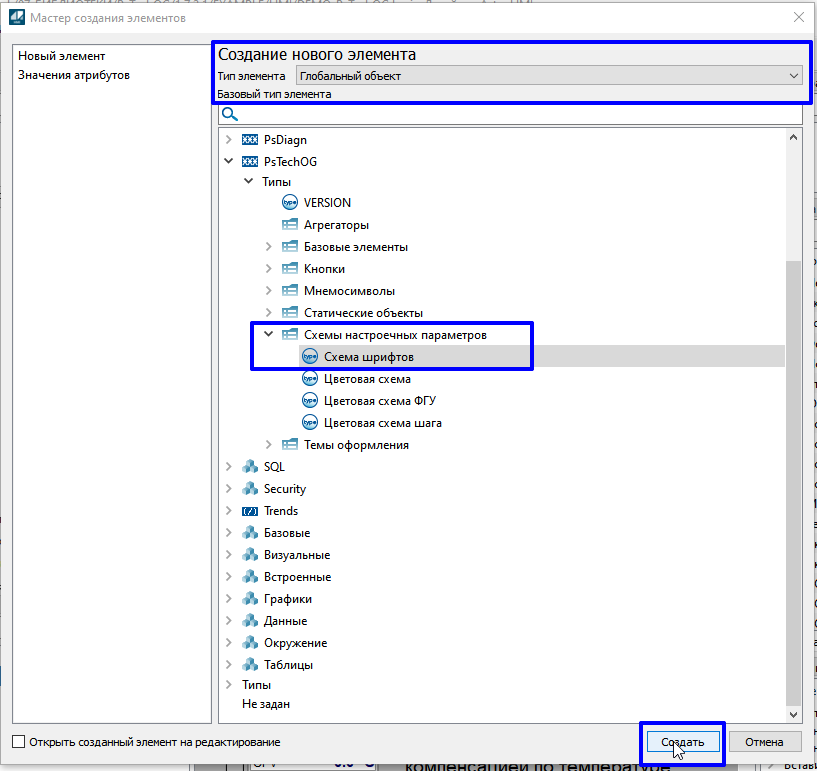The height and width of the screenshot is (771, 817).
Task: Click the Агрегаторы folder icon
Action: pos(290,225)
